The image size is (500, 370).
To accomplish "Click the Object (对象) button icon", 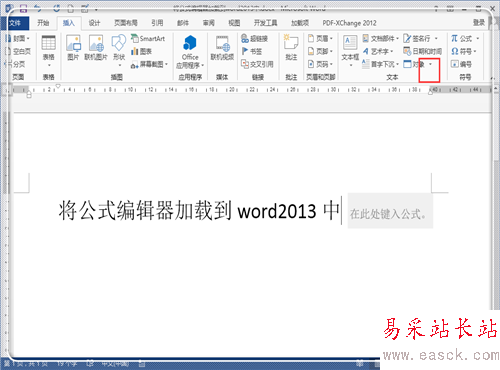I will (407, 64).
